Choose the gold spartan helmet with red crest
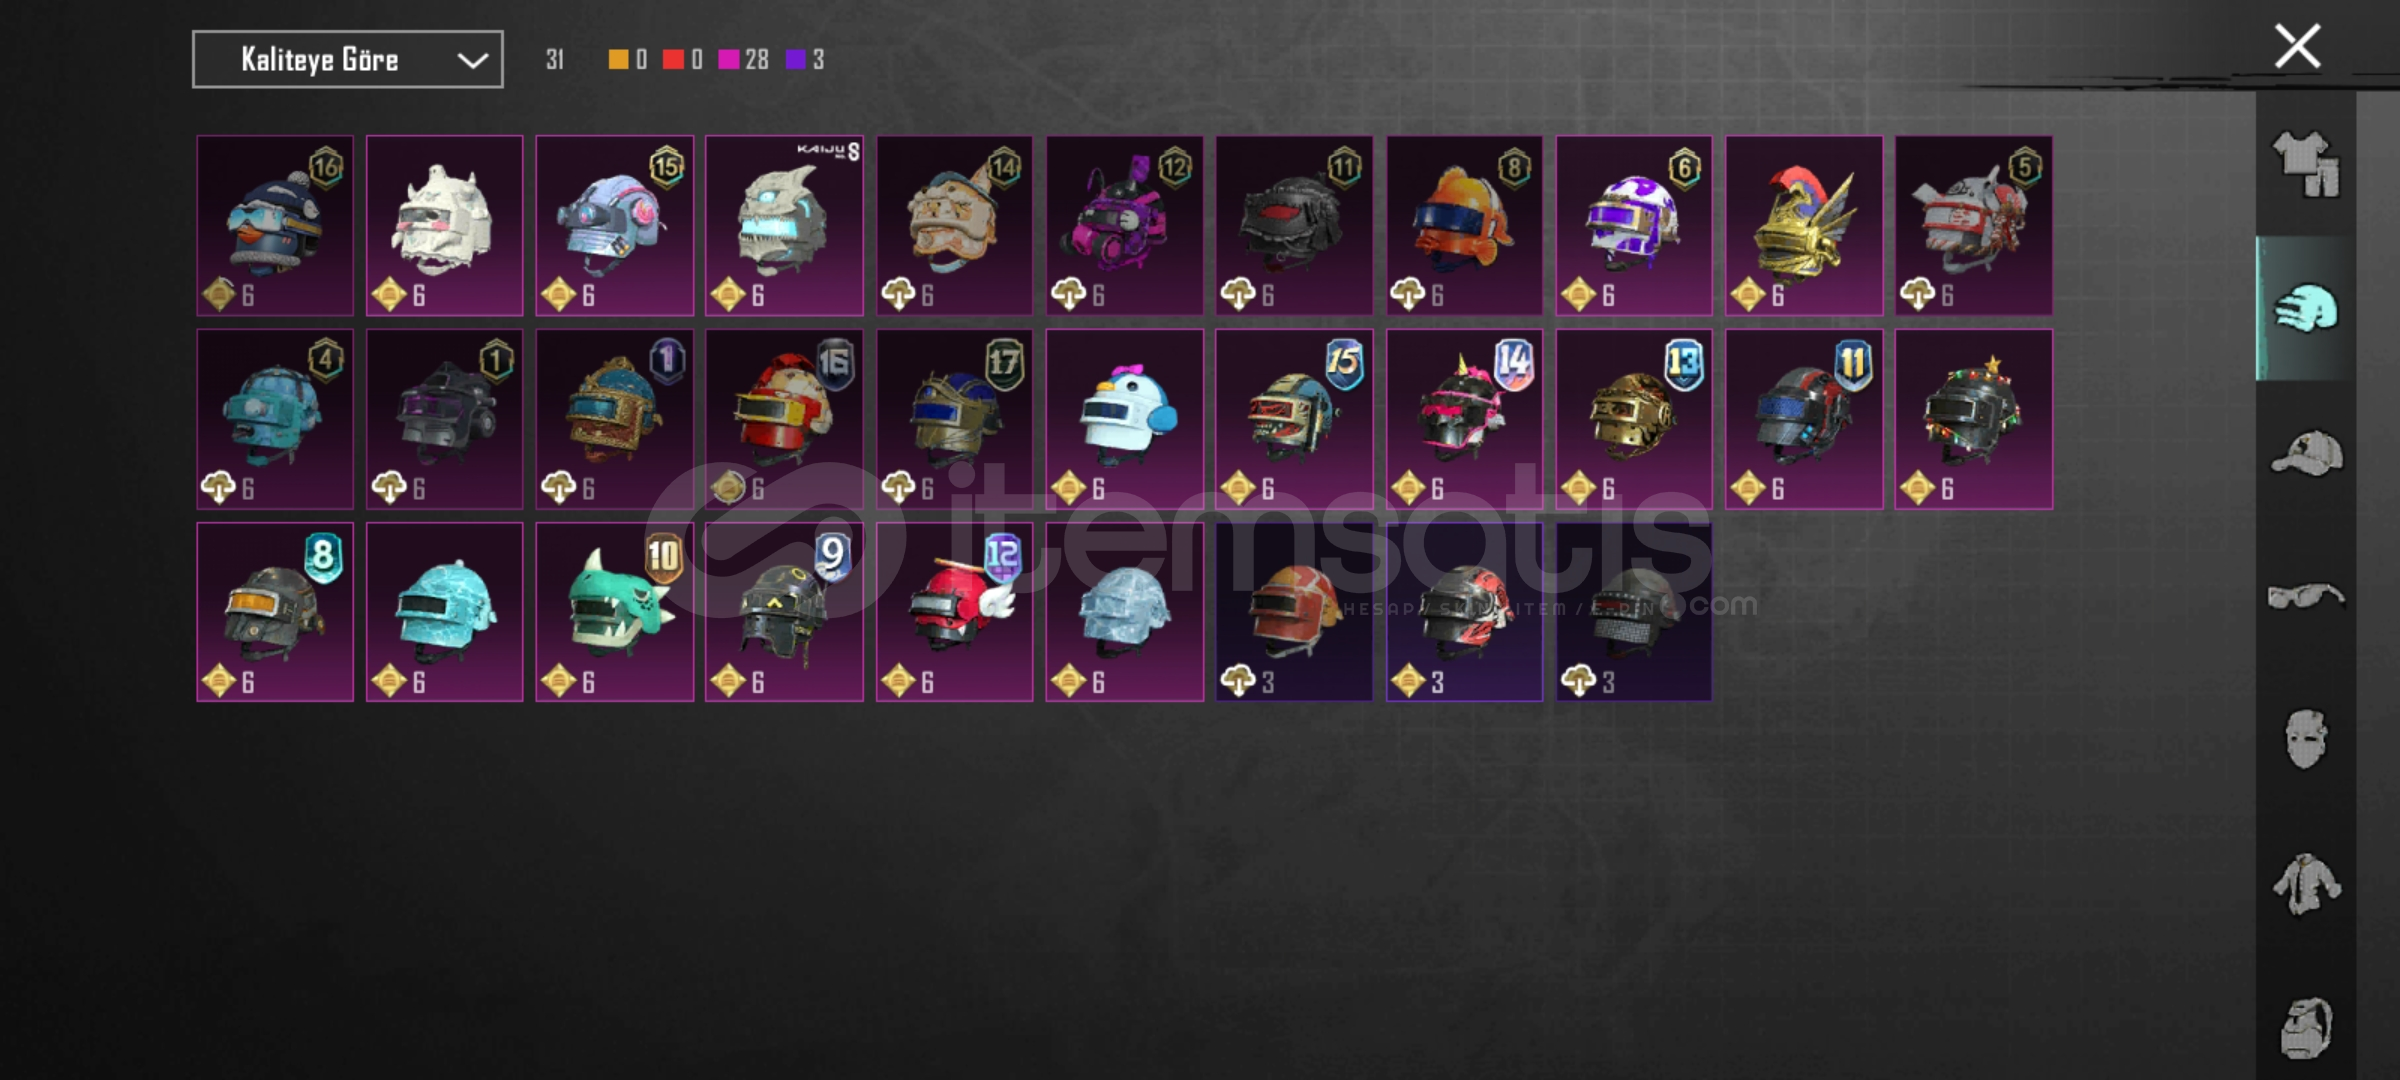The width and height of the screenshot is (2400, 1080). [1804, 225]
